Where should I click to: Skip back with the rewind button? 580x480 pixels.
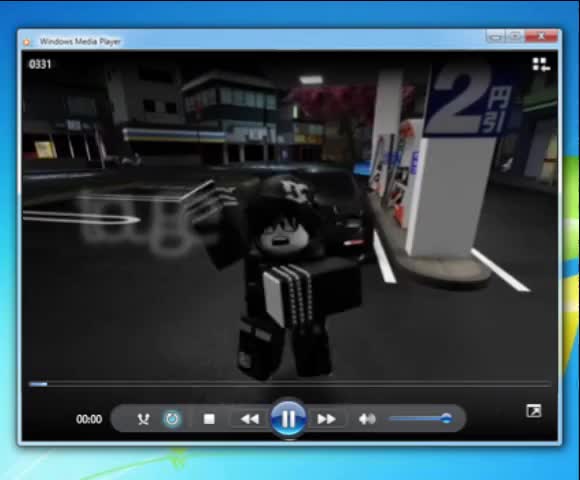pyautogui.click(x=250, y=419)
